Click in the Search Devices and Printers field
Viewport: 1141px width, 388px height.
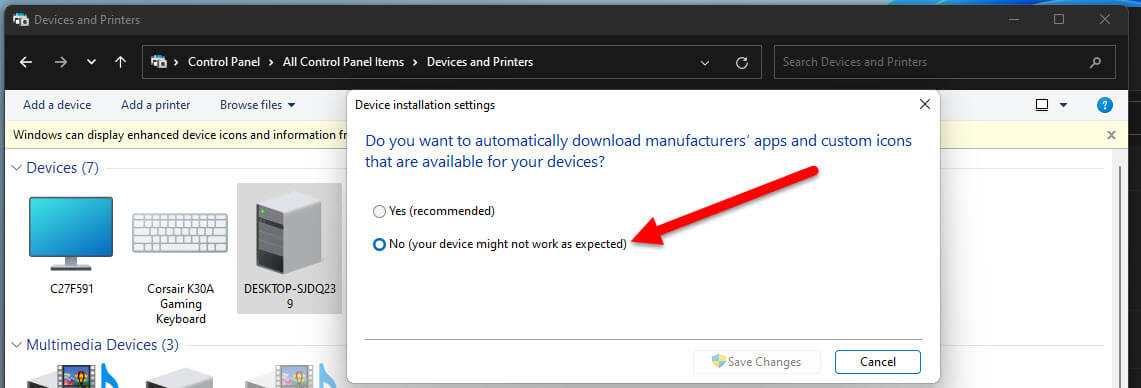pyautogui.click(x=931, y=63)
